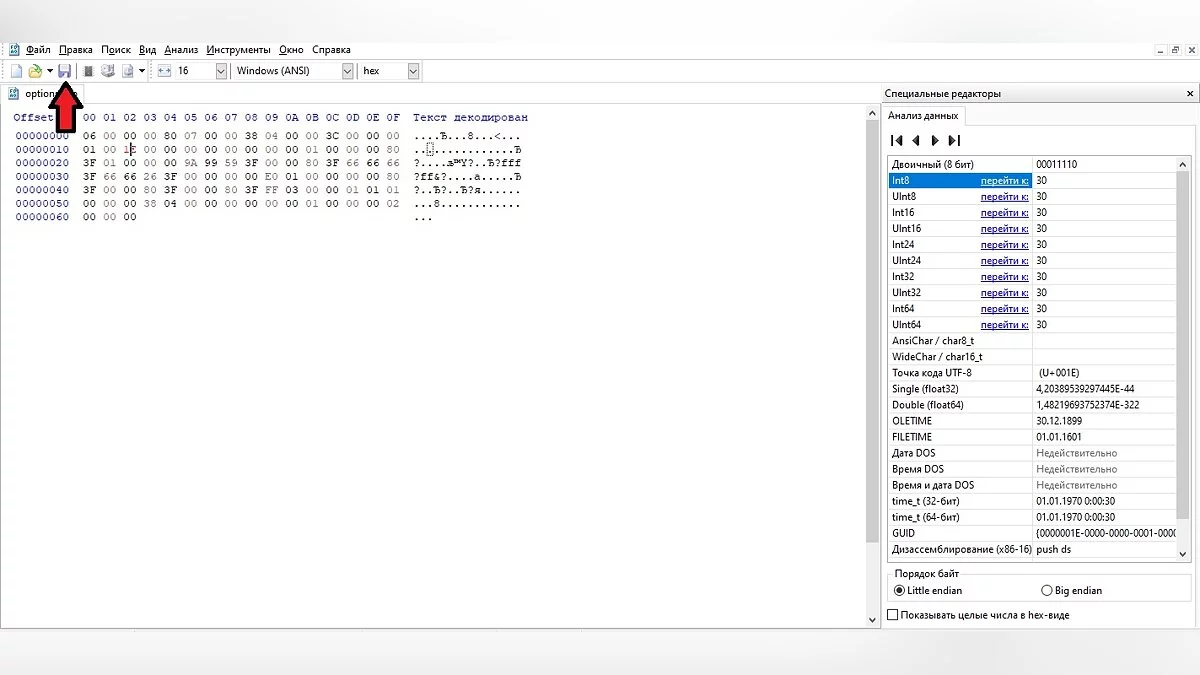This screenshot has width=1200, height=675.
Task: Select Little endian byte order
Action: (x=899, y=591)
